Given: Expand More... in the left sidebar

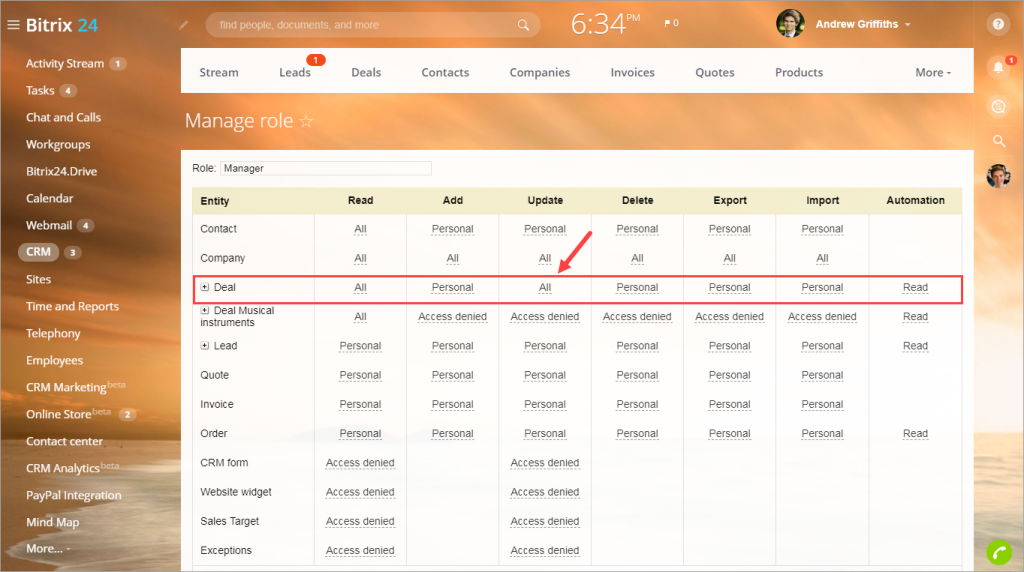Looking at the screenshot, I should pos(48,548).
